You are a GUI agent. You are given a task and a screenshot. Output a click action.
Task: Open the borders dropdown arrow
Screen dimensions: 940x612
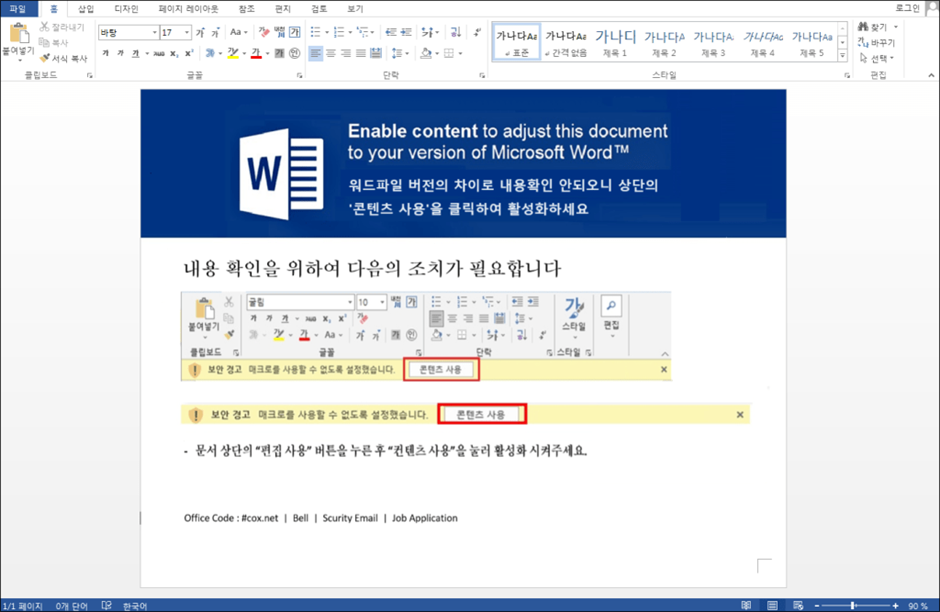pos(460,53)
